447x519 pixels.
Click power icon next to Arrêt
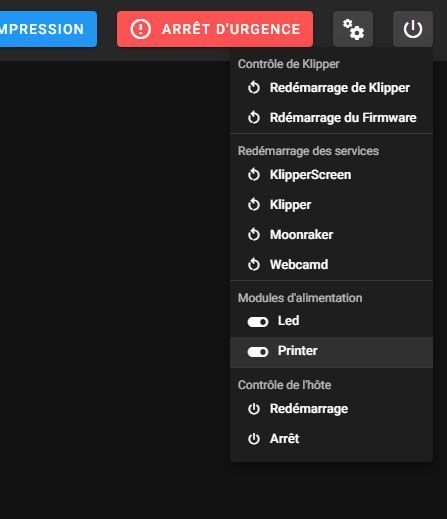point(254,439)
